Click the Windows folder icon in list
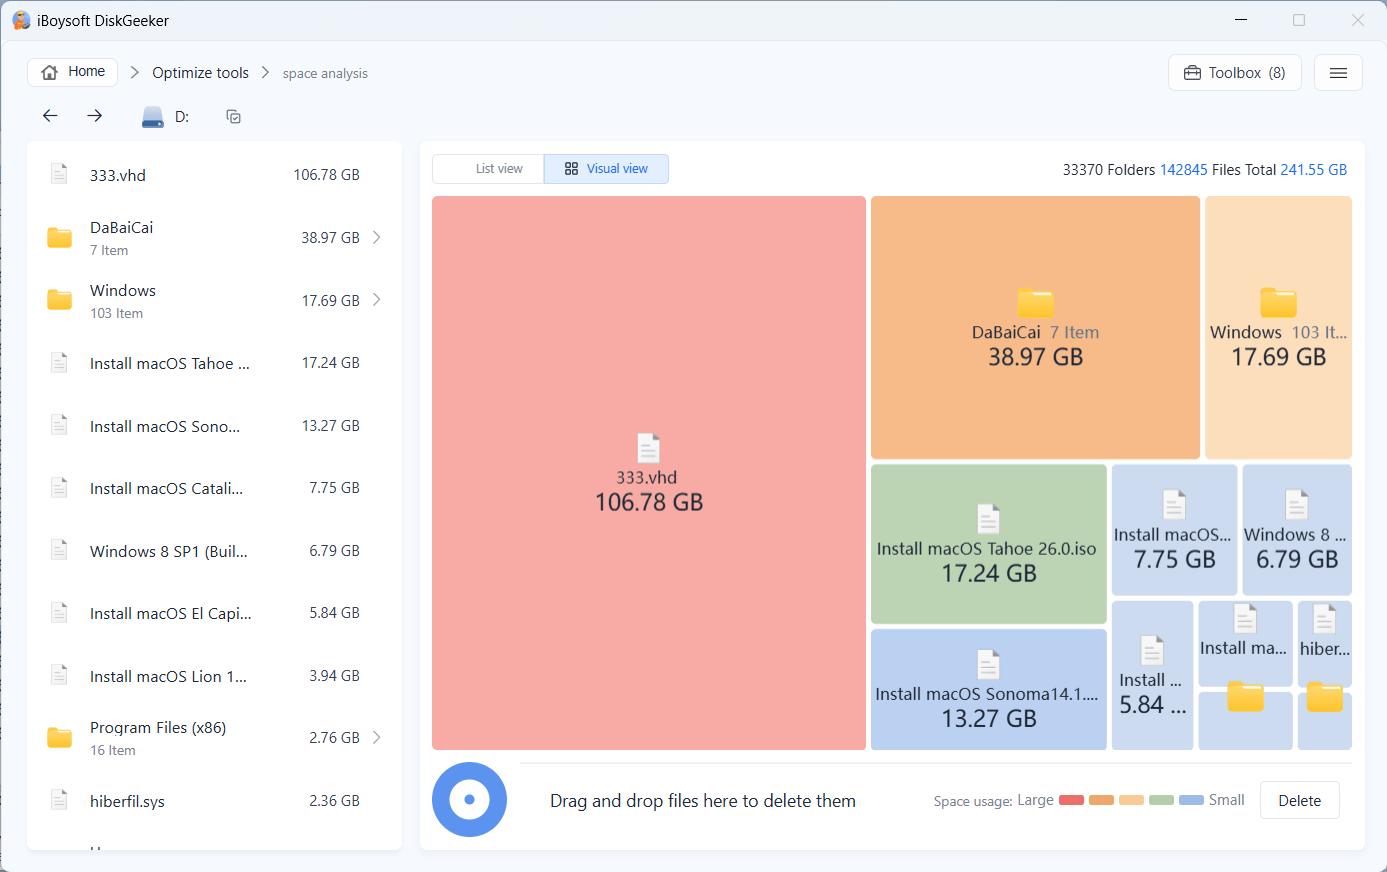Viewport: 1387px width, 872px height. [60, 300]
